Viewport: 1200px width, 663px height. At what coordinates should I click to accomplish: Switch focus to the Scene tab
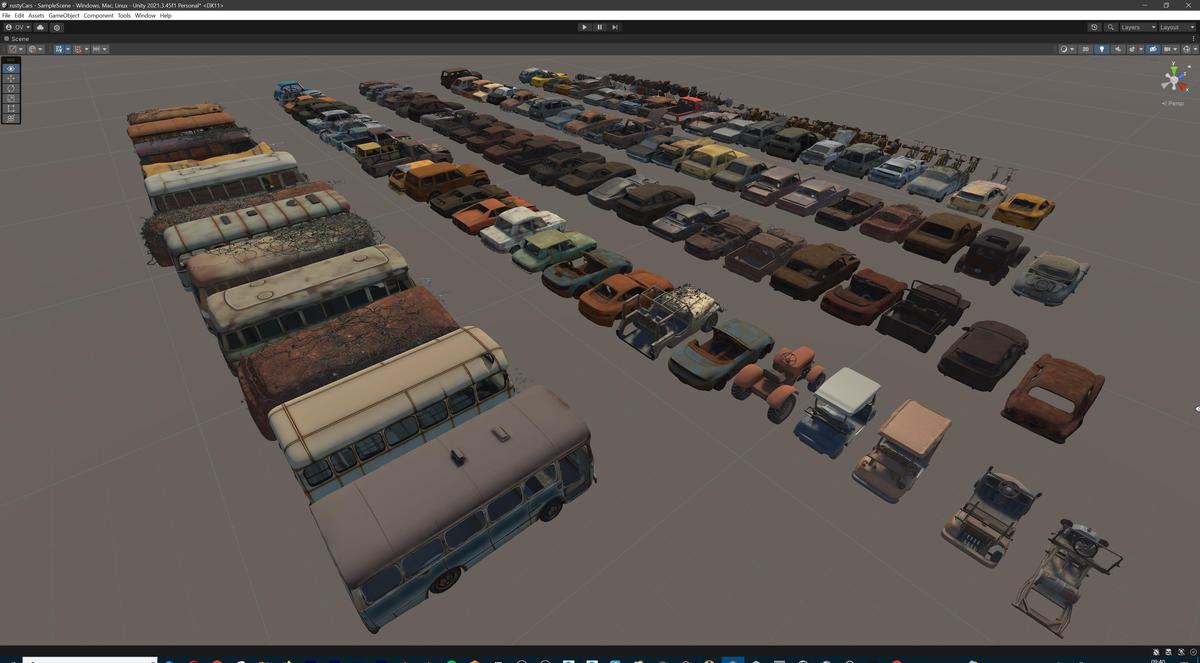tap(18, 38)
